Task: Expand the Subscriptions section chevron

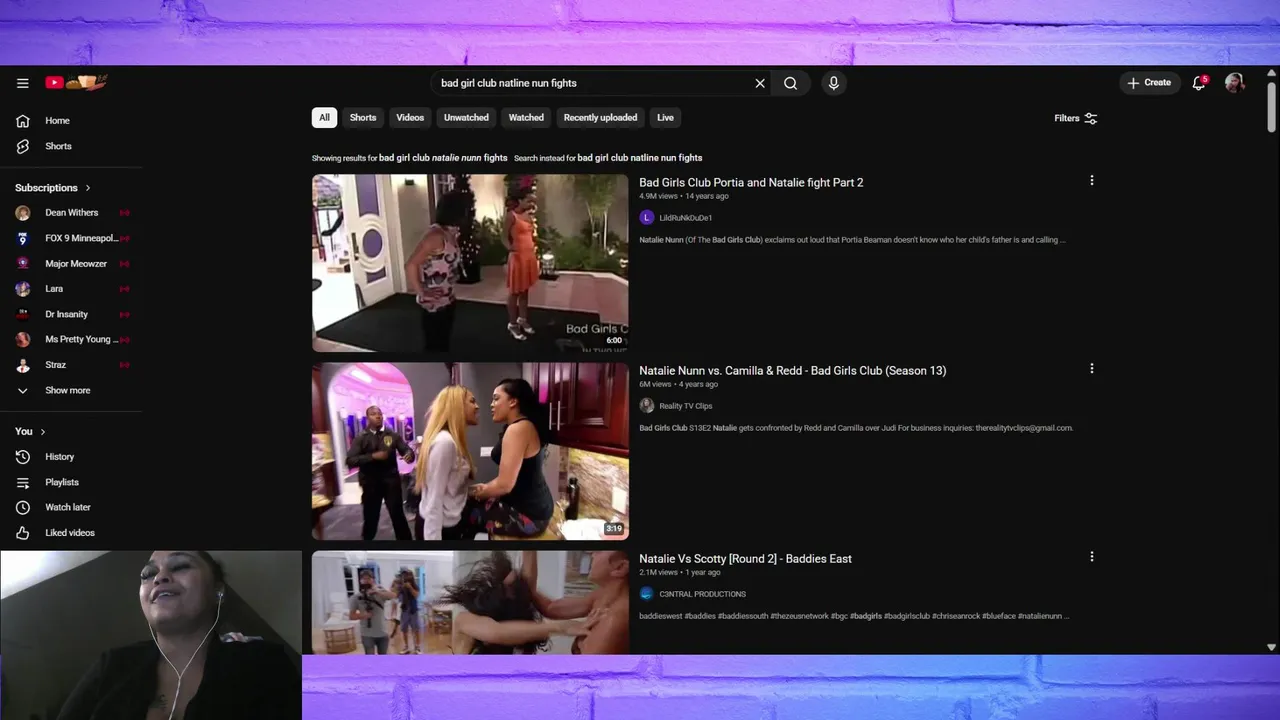Action: [87, 188]
